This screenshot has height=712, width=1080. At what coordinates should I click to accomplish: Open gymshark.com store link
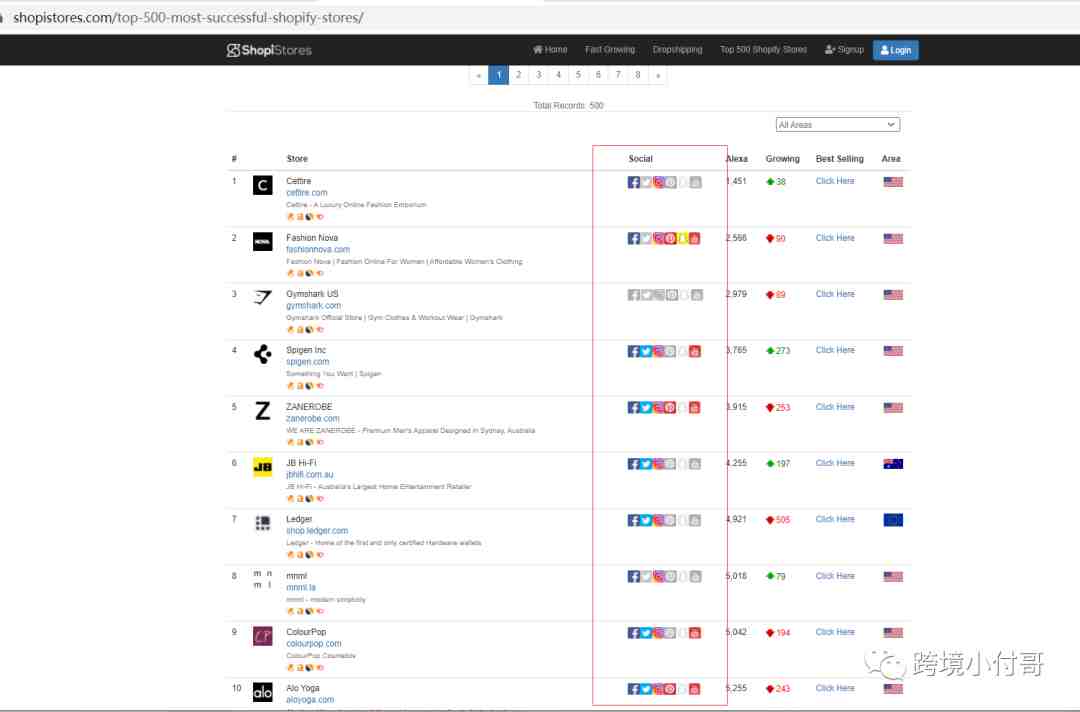[313, 306]
